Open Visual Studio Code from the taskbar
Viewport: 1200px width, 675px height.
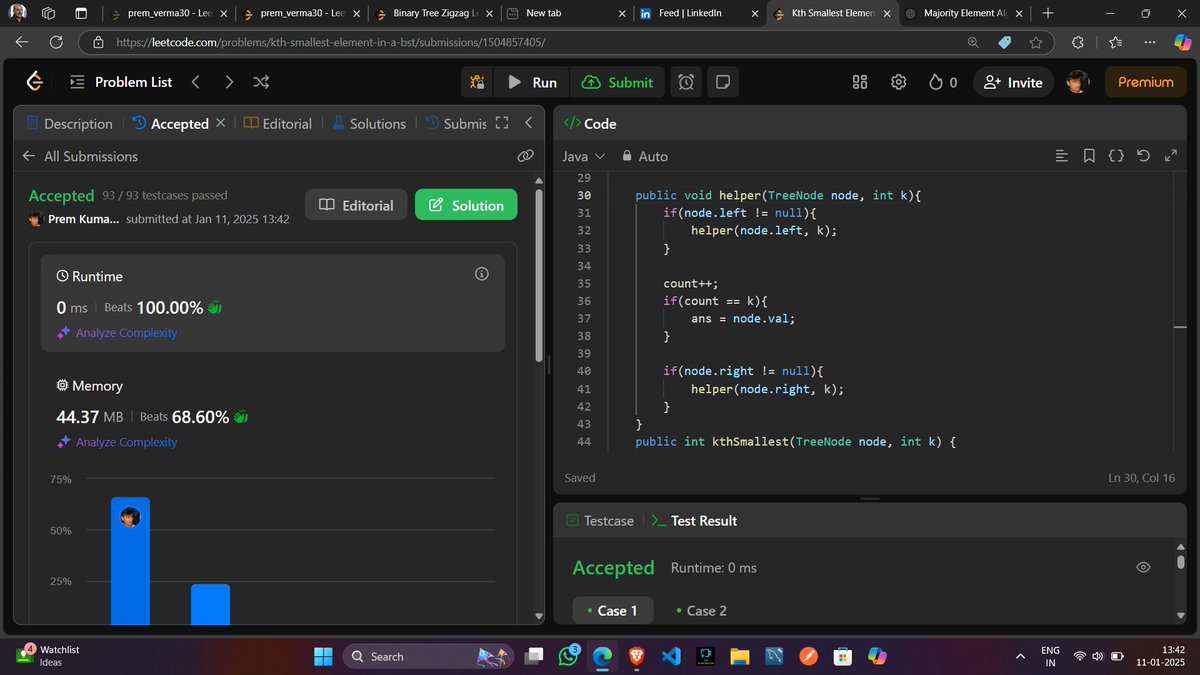click(671, 656)
